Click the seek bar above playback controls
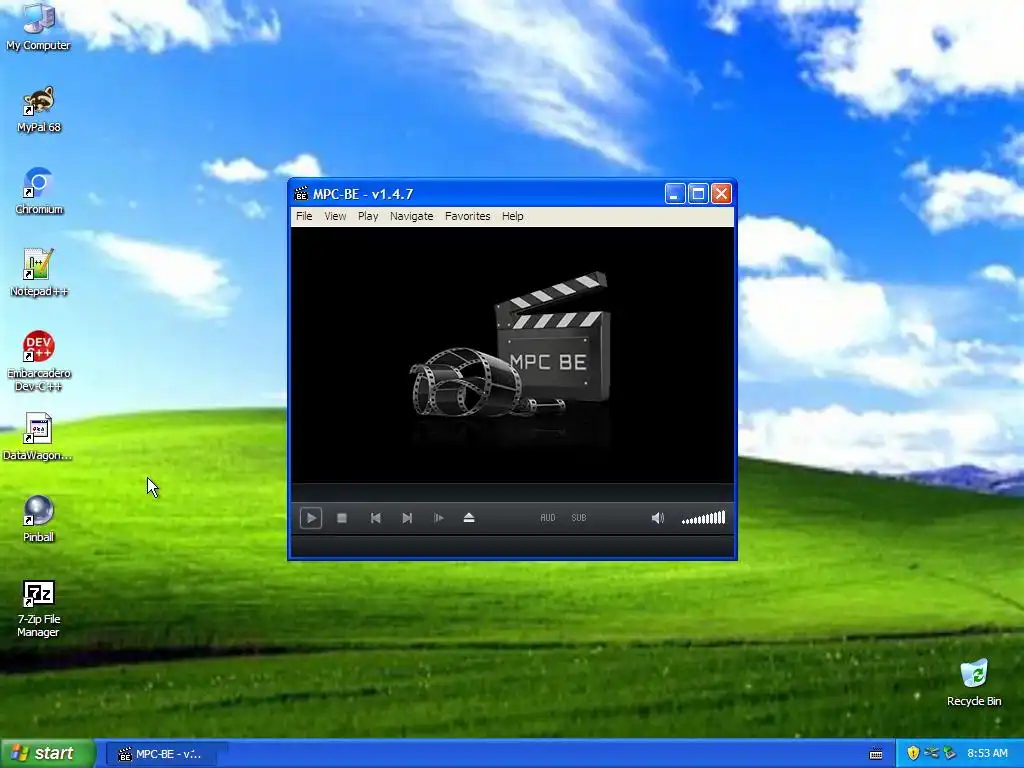The width and height of the screenshot is (1024, 768). point(513,492)
